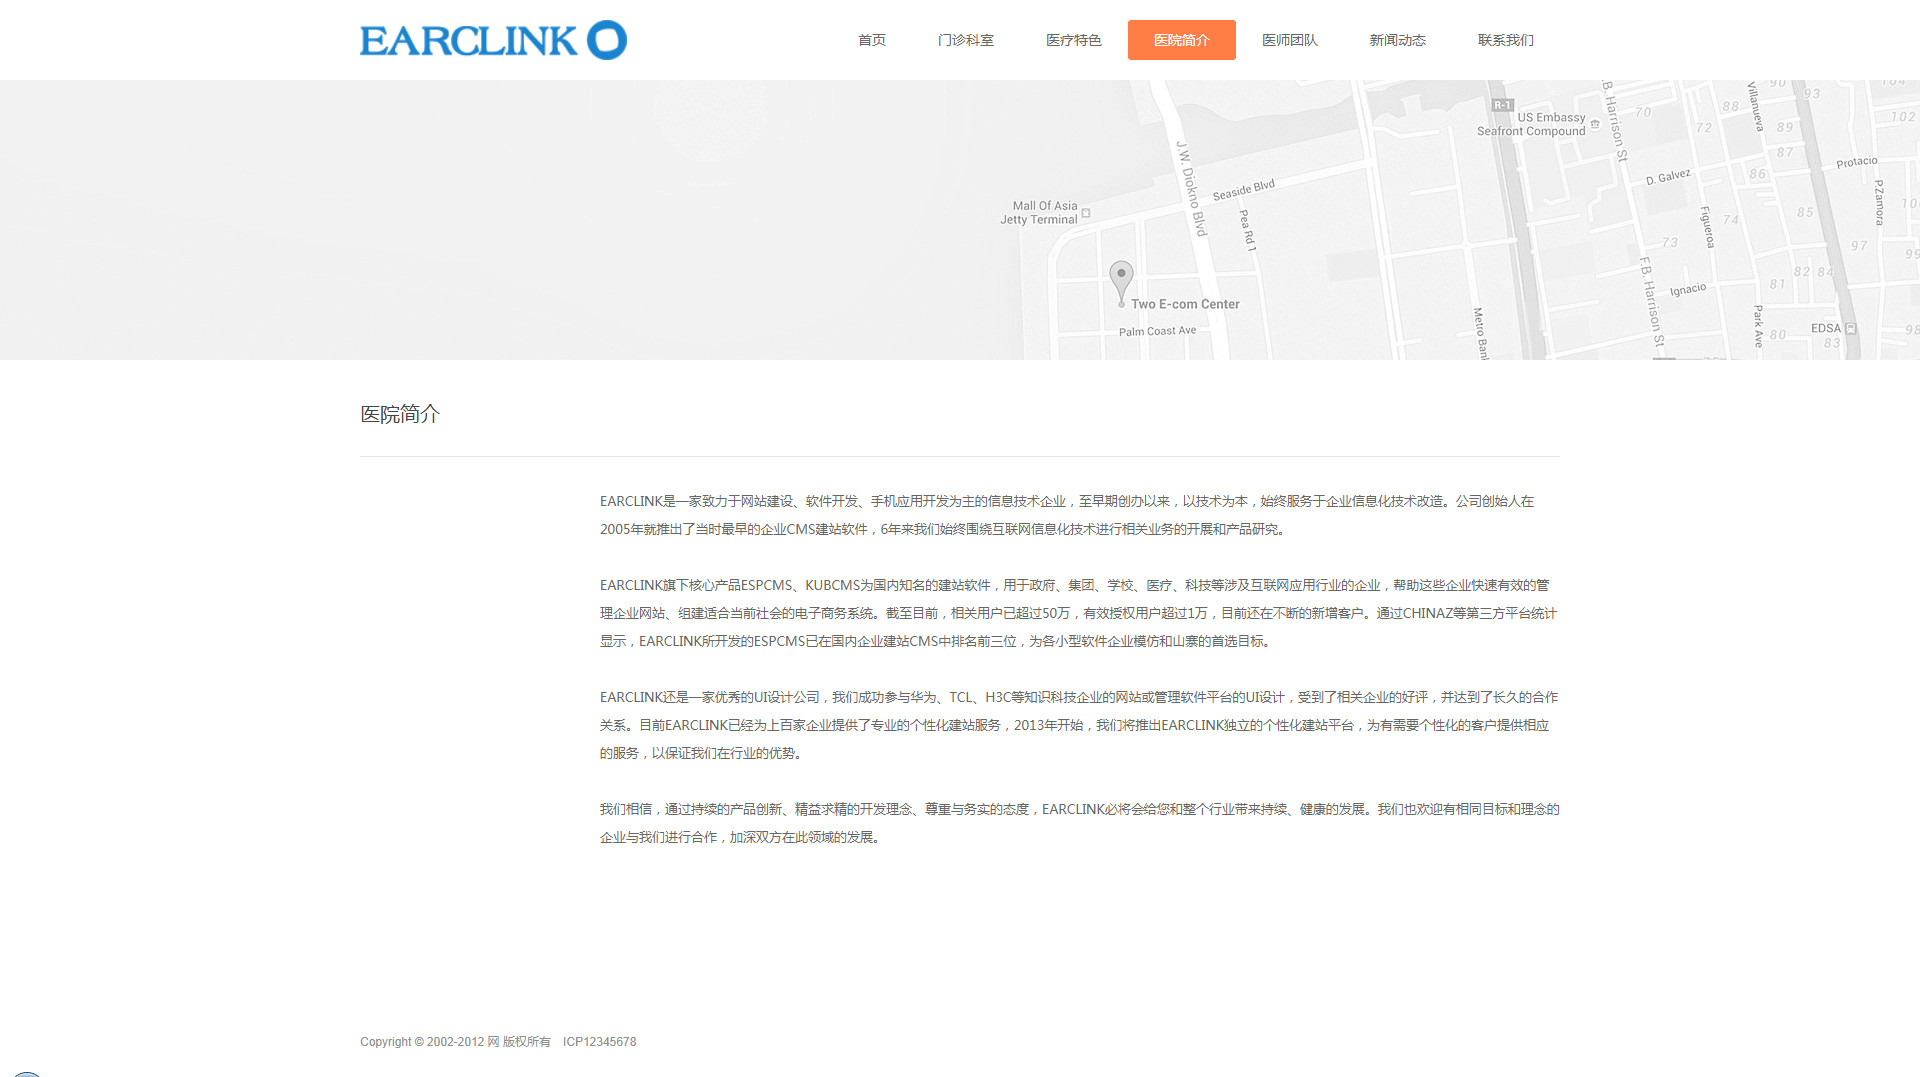Click the ICP12345678 footer text
Viewport: 1920px width, 1077px height.
coord(599,1042)
